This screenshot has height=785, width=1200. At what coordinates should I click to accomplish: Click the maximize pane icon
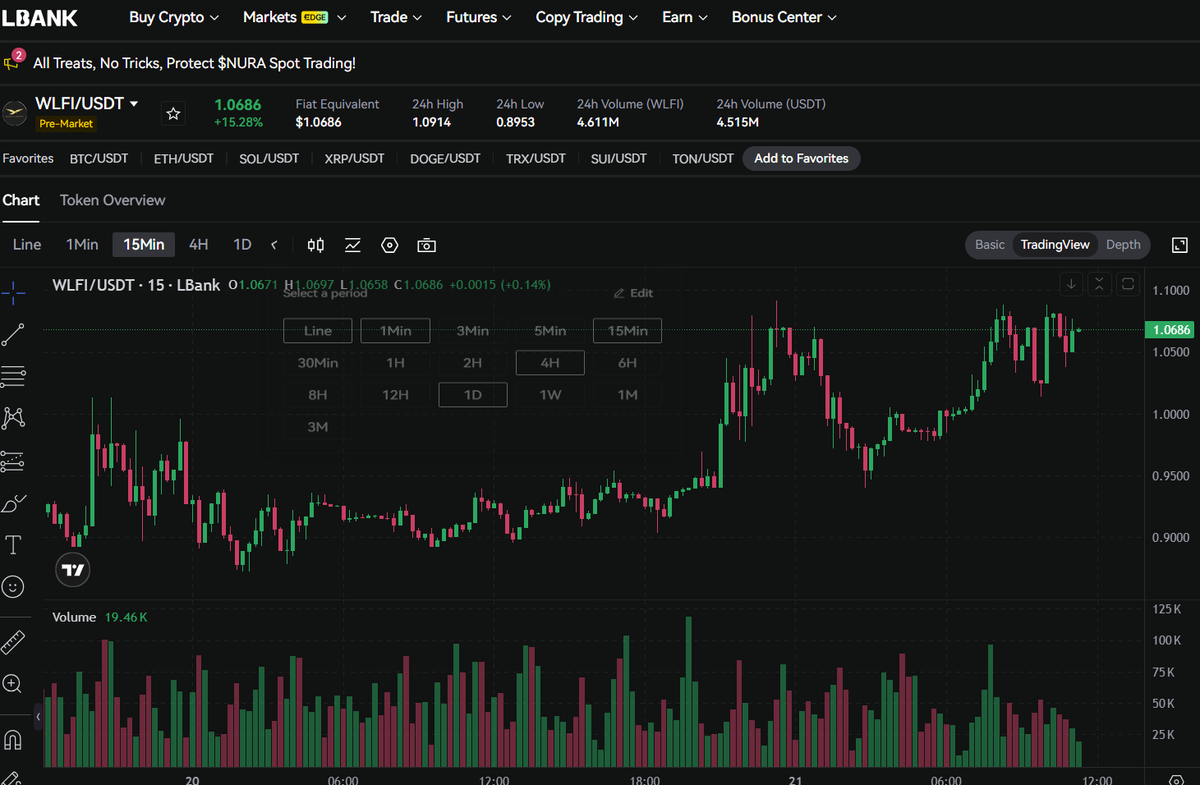1127,284
